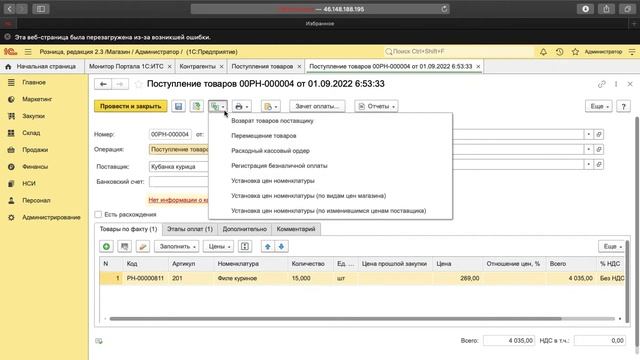Click the notifications bell icon
The height and width of the screenshot is (360, 640).
click(543, 52)
